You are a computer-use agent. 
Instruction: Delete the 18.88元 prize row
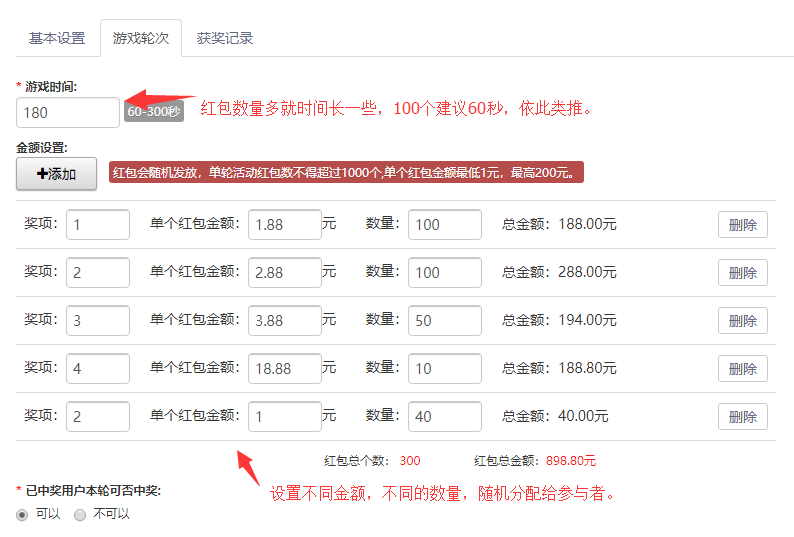pyautogui.click(x=742, y=369)
